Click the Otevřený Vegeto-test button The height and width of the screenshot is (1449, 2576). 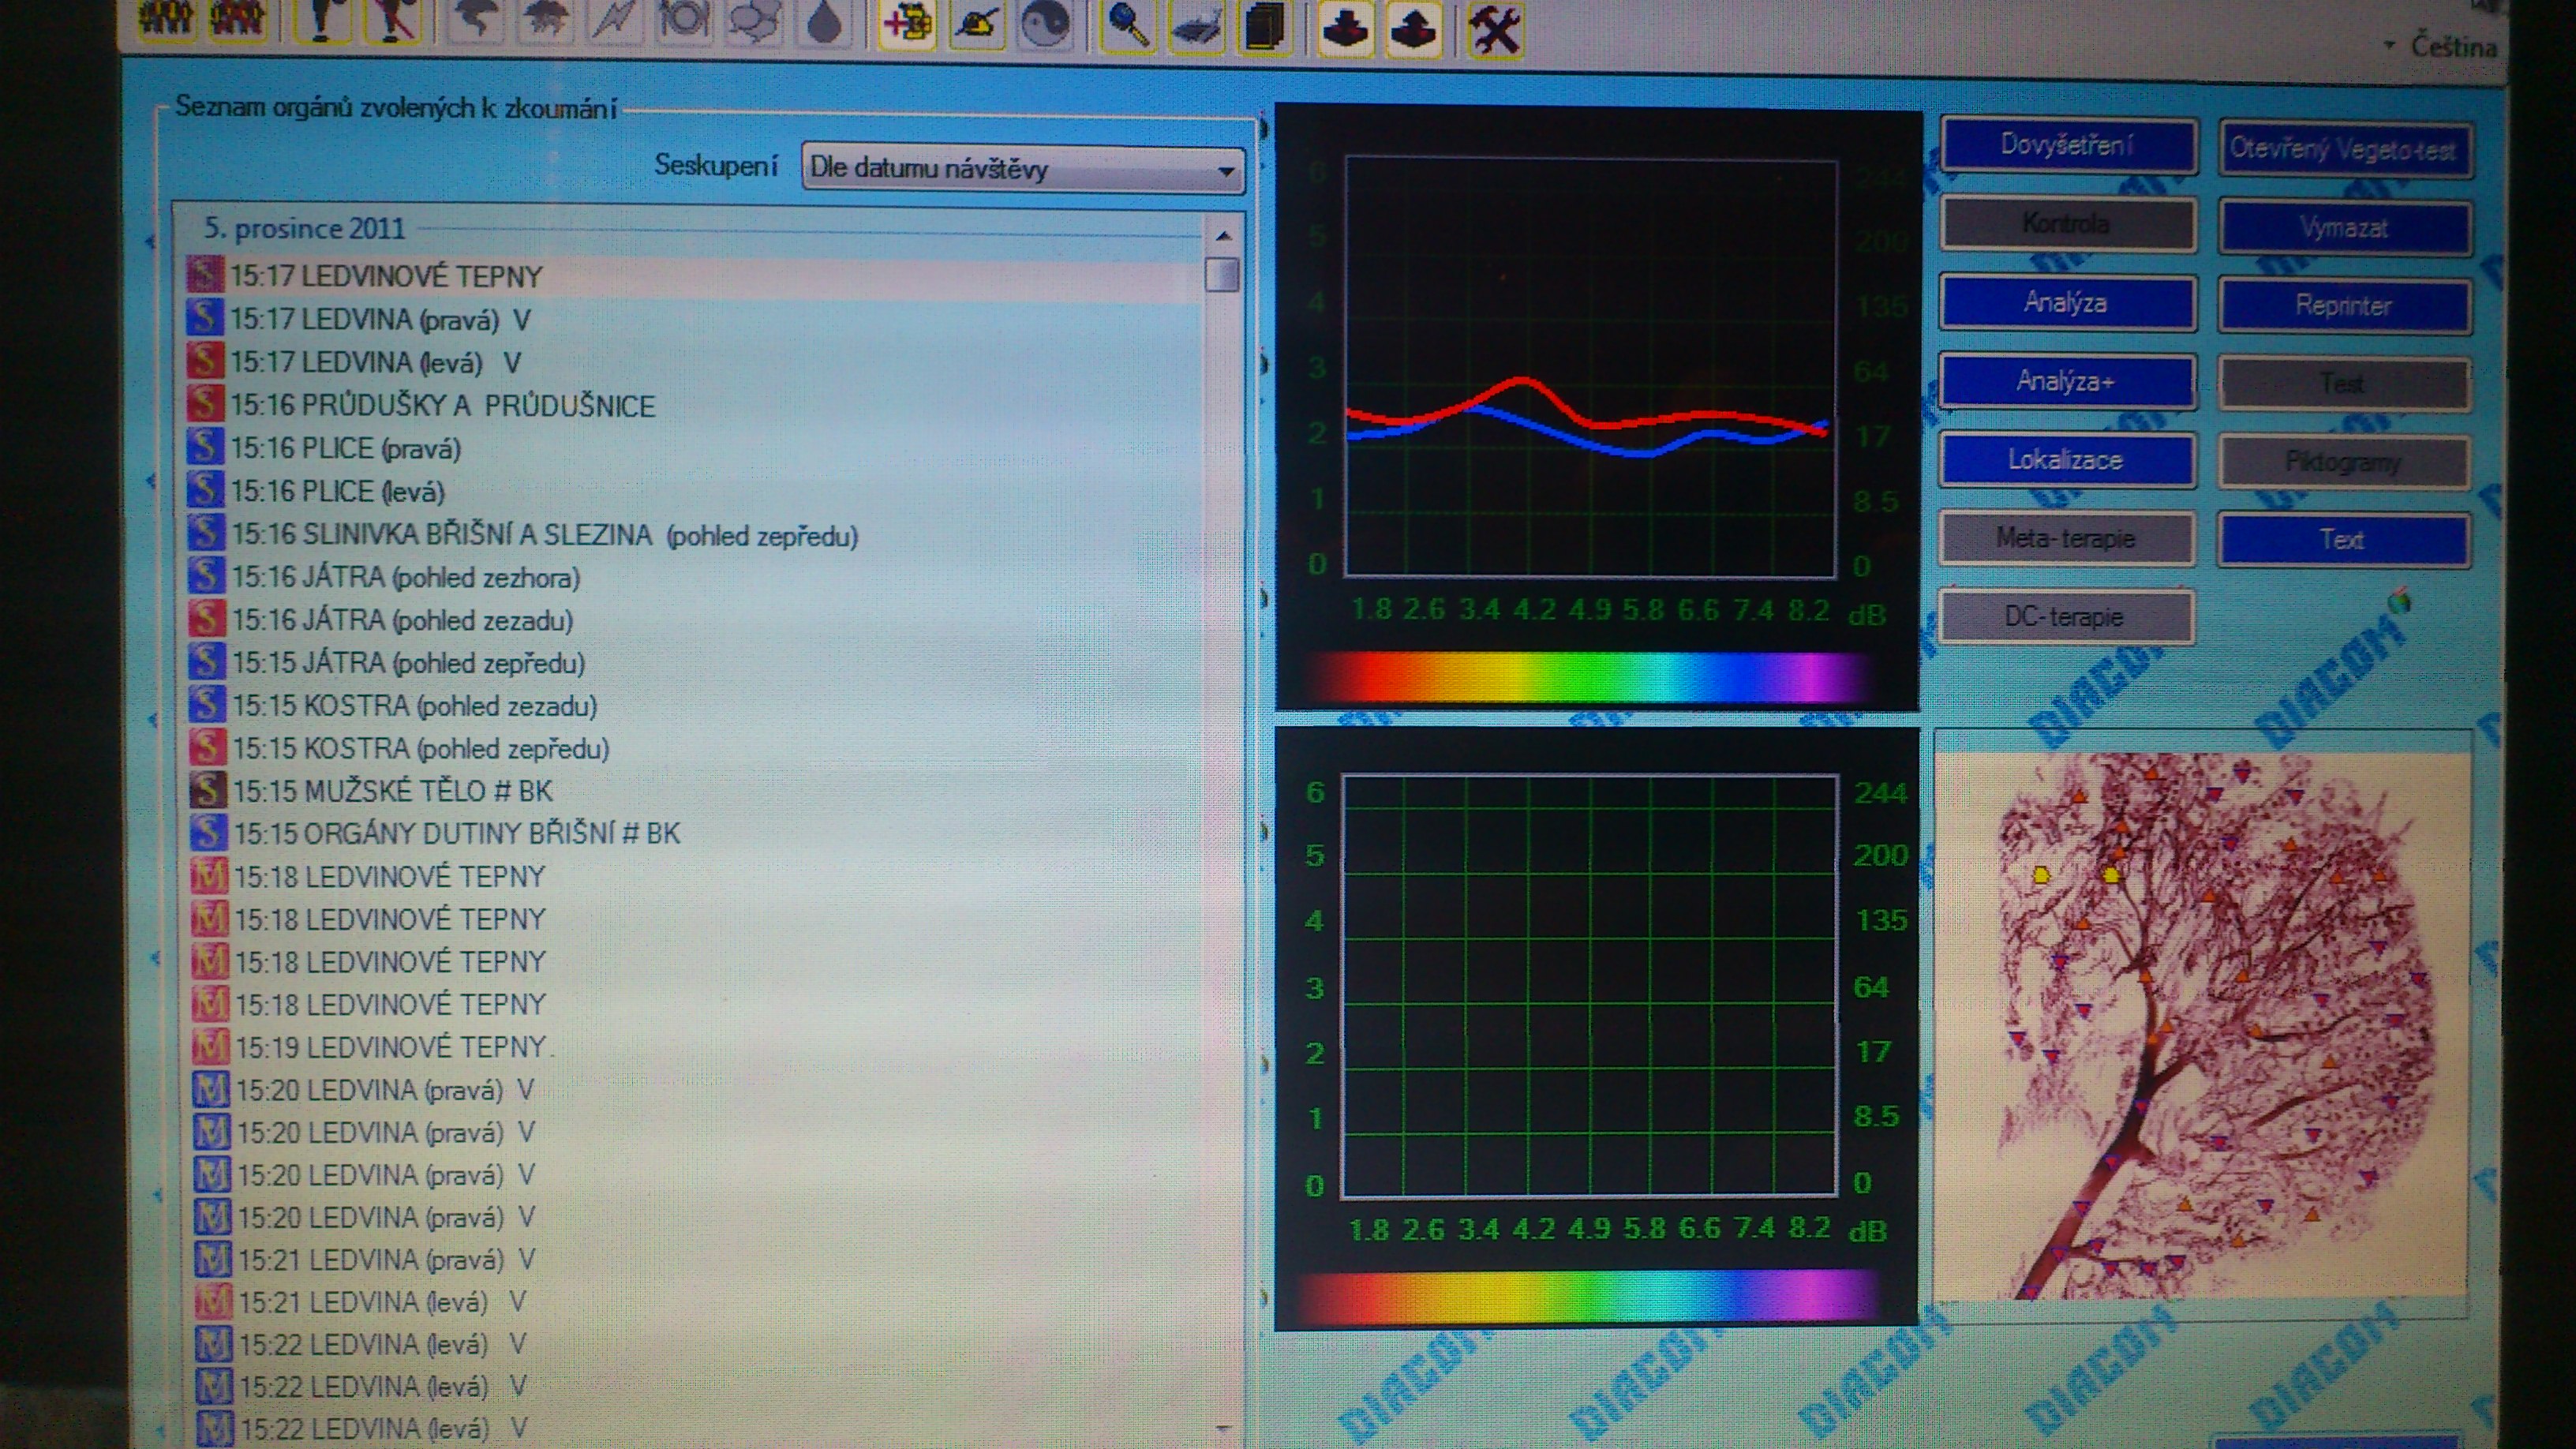coord(2344,150)
